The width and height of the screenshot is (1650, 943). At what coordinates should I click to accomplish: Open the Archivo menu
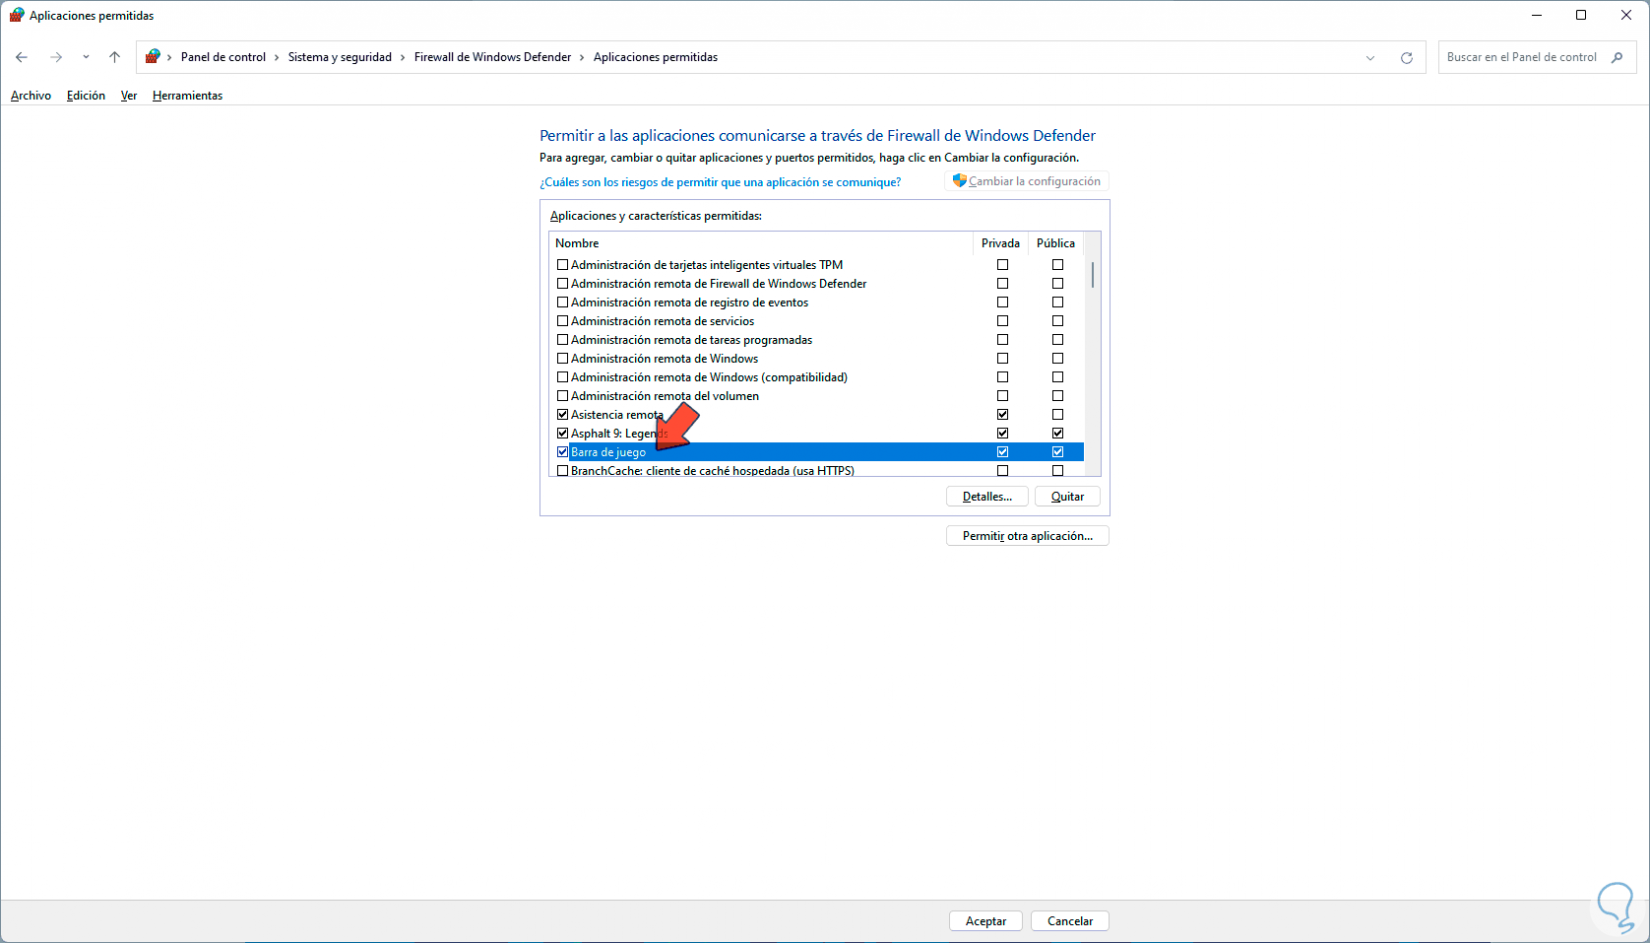pyautogui.click(x=31, y=96)
